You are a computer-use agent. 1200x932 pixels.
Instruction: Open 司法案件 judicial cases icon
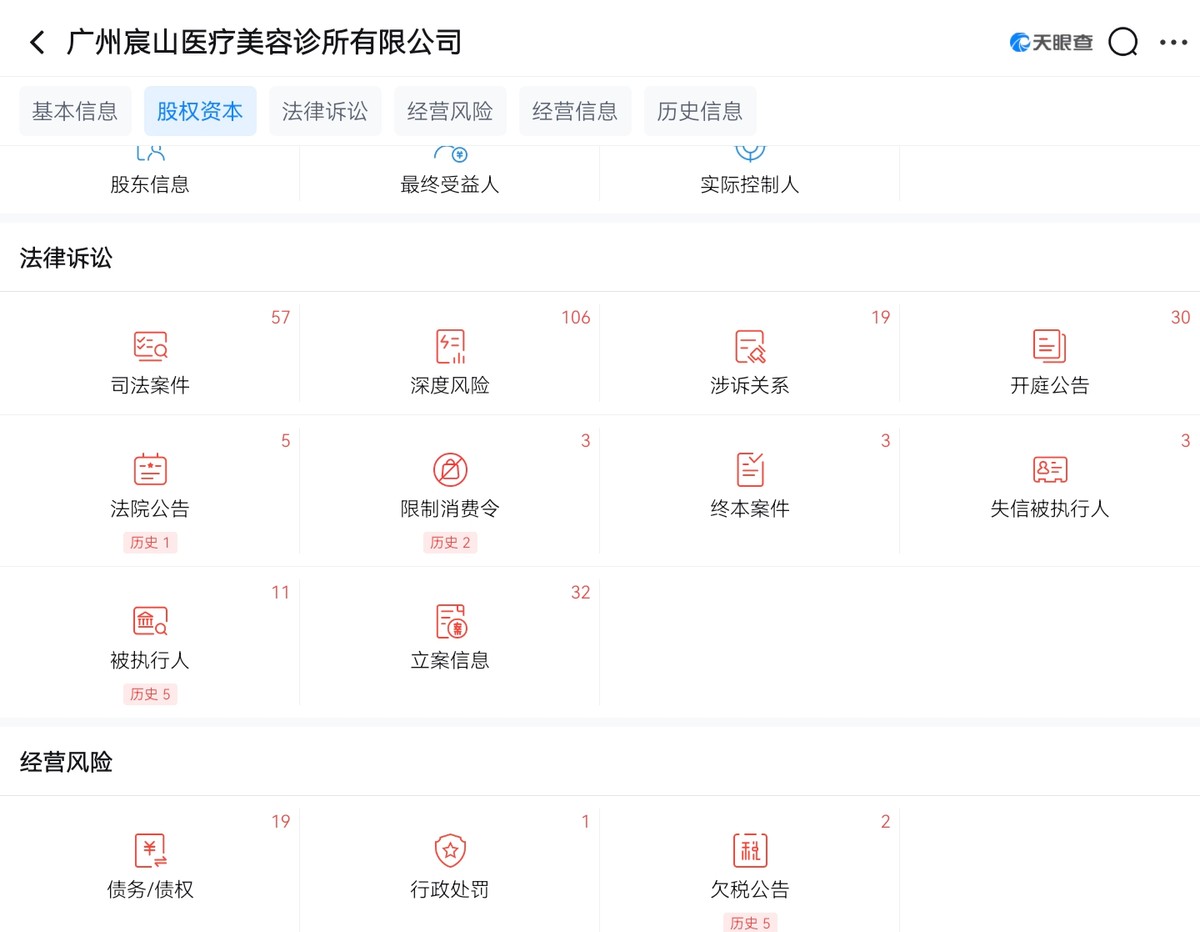[x=150, y=347]
